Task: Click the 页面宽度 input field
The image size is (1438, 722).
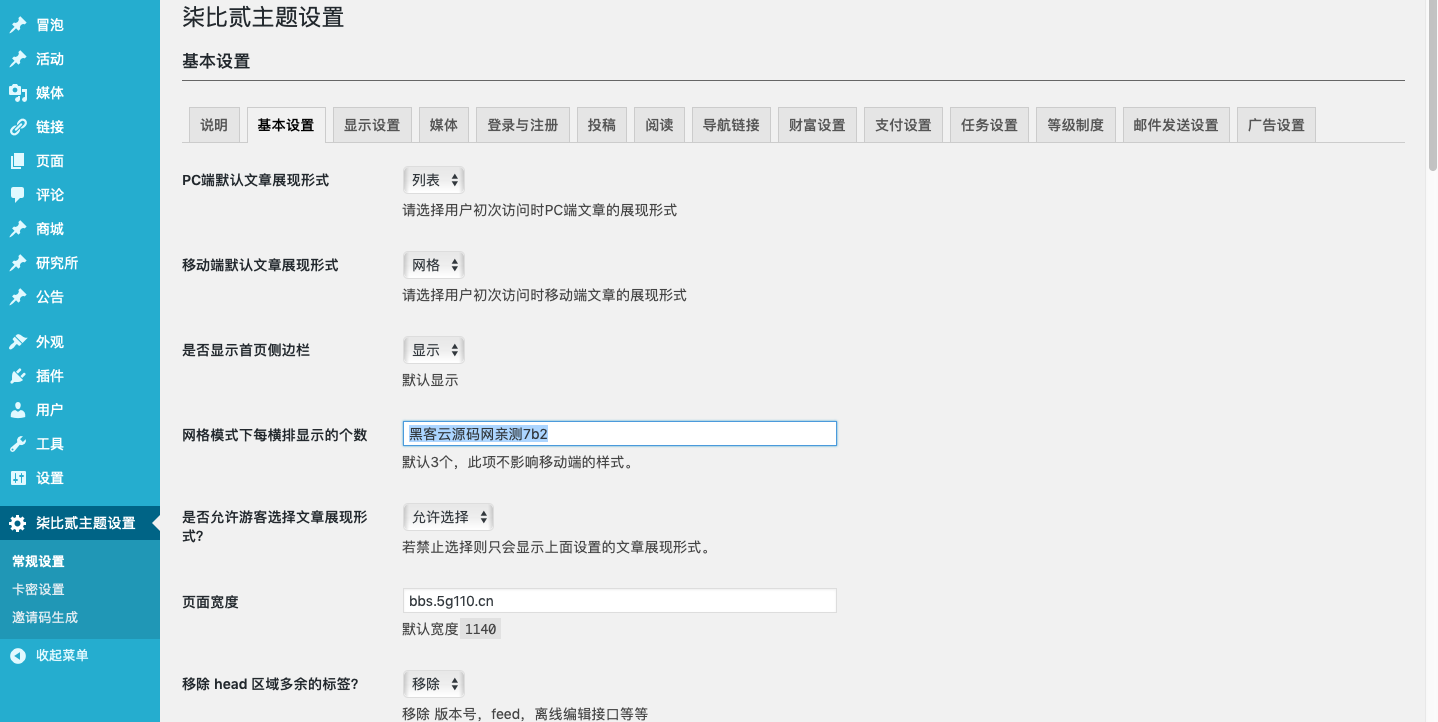Action: click(x=619, y=601)
